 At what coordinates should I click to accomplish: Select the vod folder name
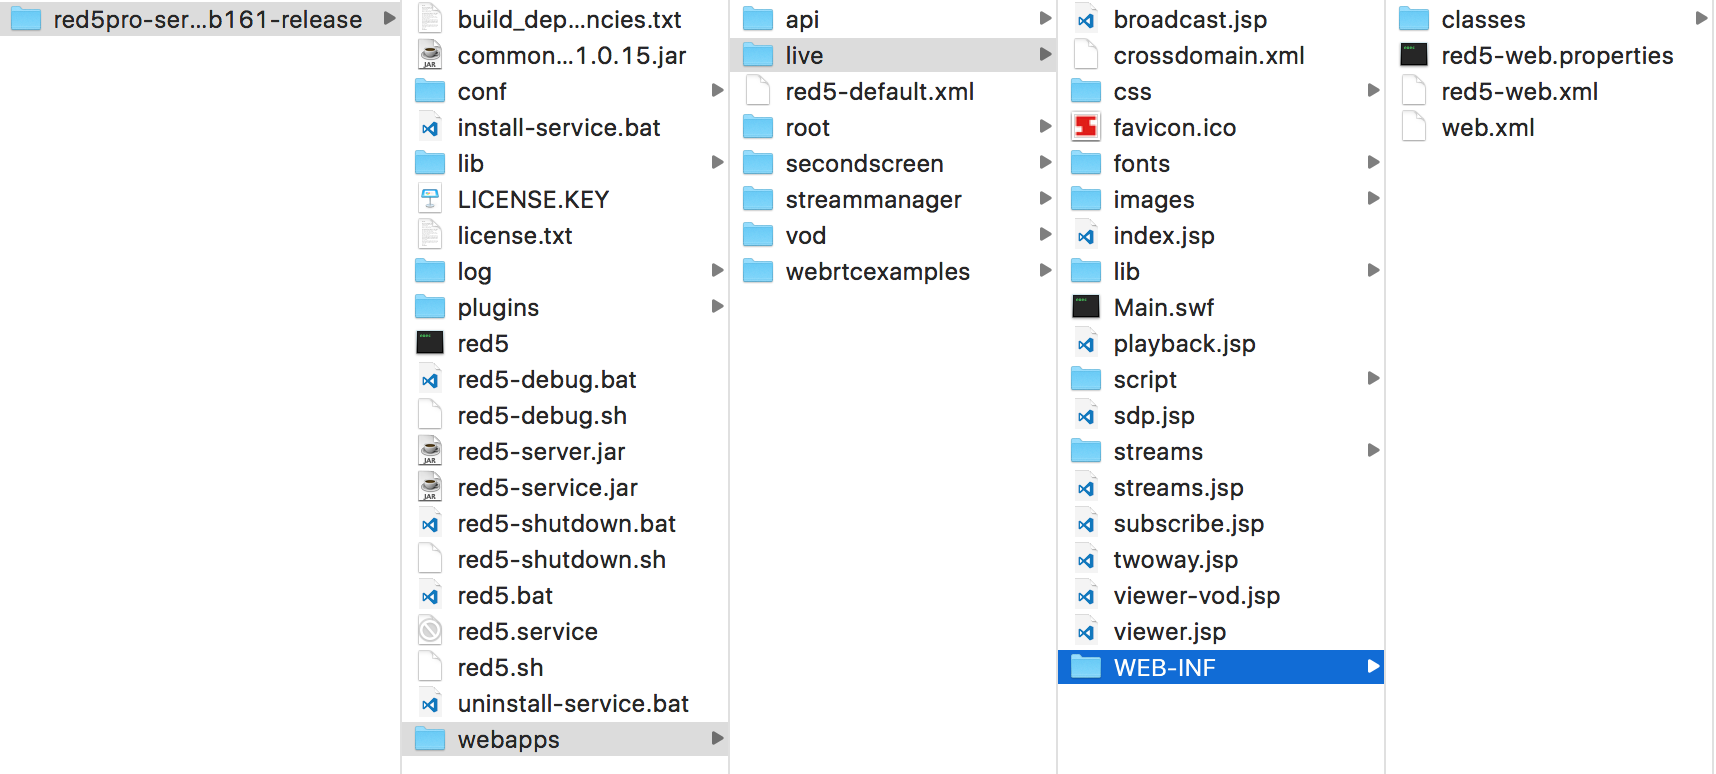point(805,235)
